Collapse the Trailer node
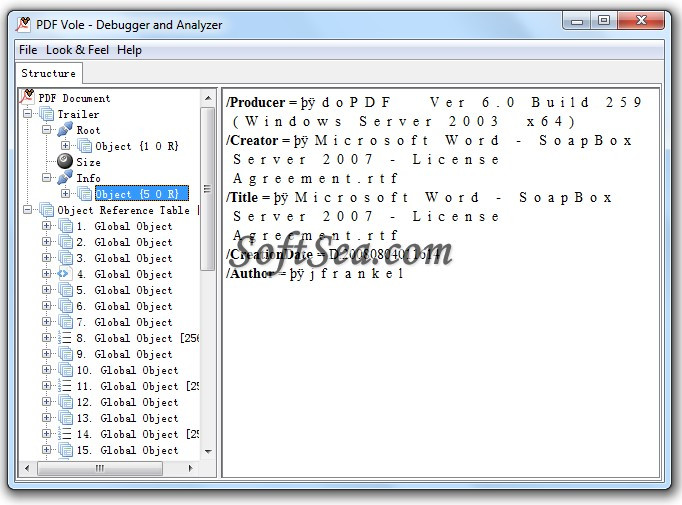 27,114
